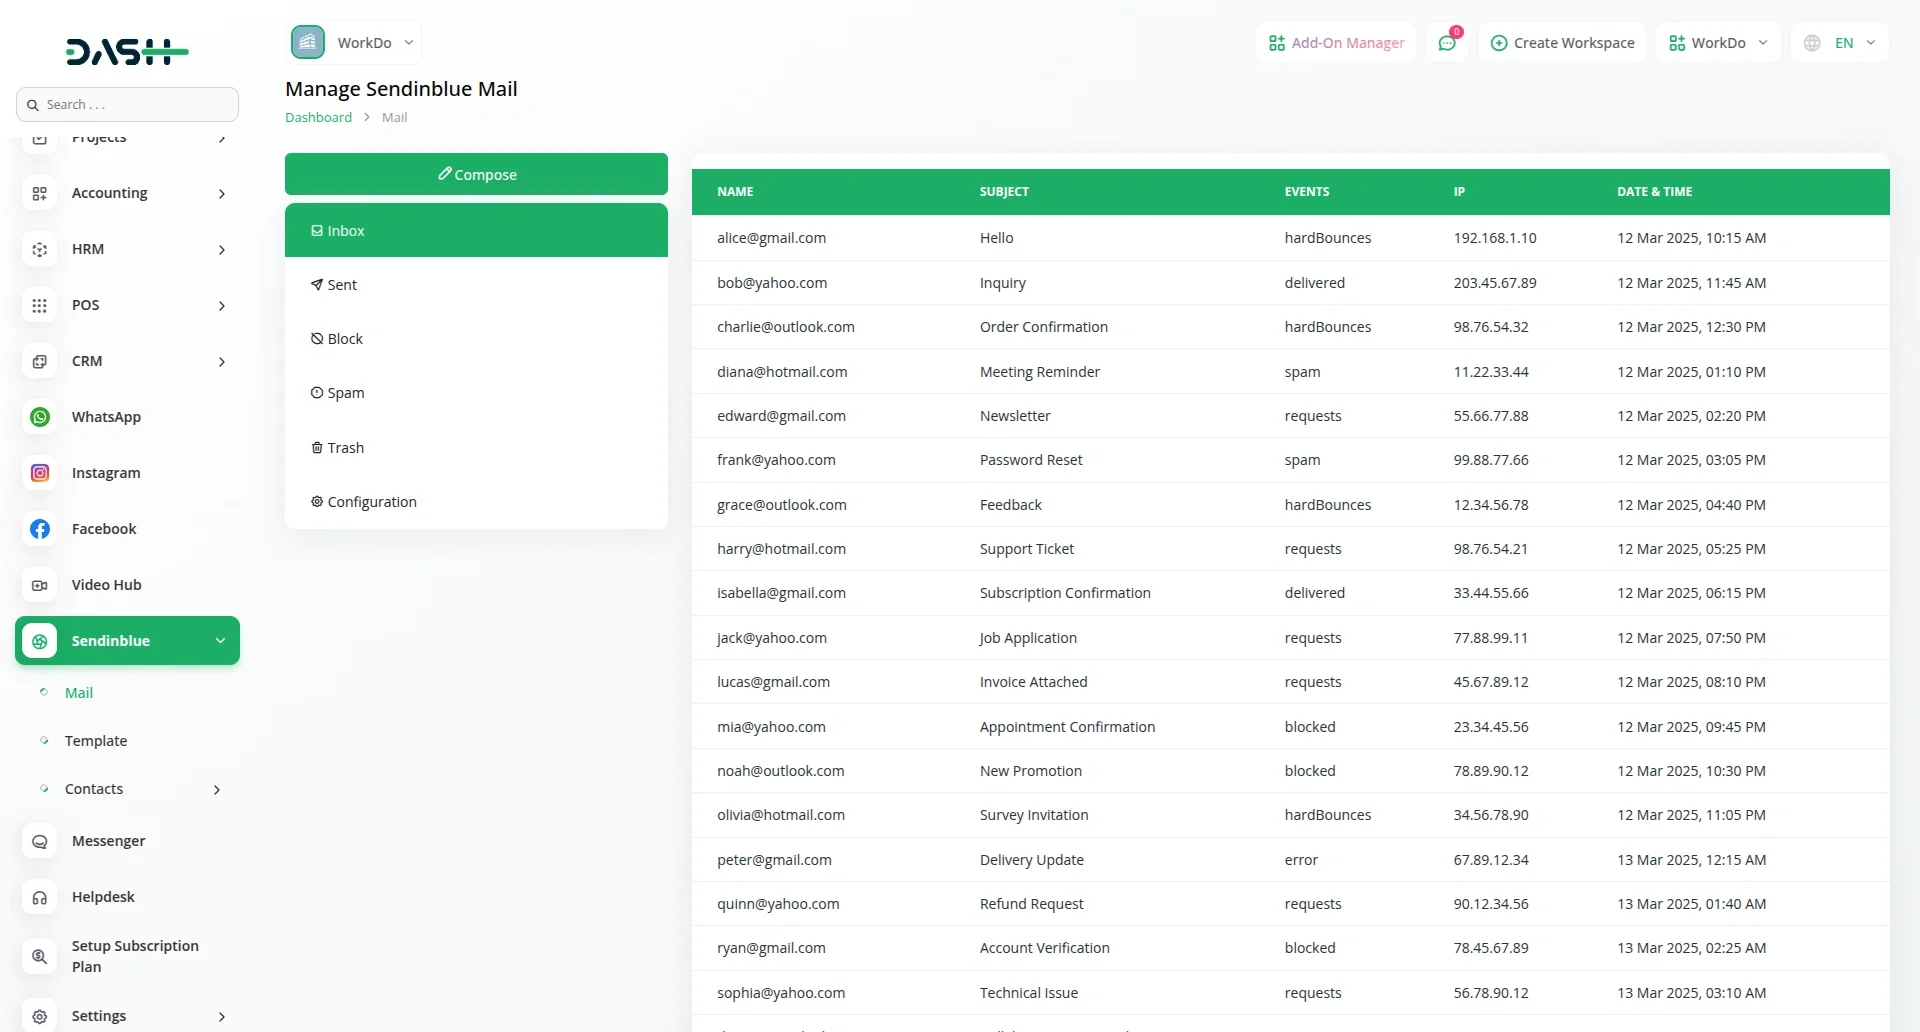The width and height of the screenshot is (1920, 1032).
Task: Open the Trash folder
Action: (345, 448)
